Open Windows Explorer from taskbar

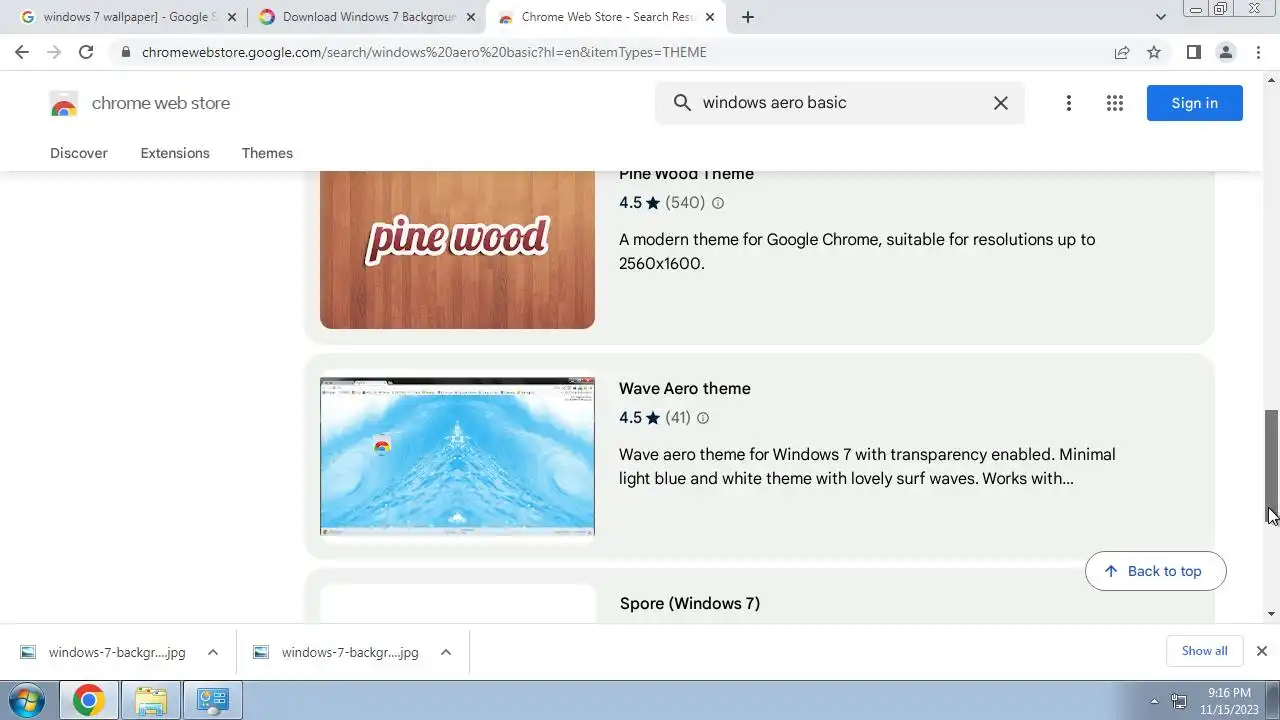pyautogui.click(x=151, y=700)
